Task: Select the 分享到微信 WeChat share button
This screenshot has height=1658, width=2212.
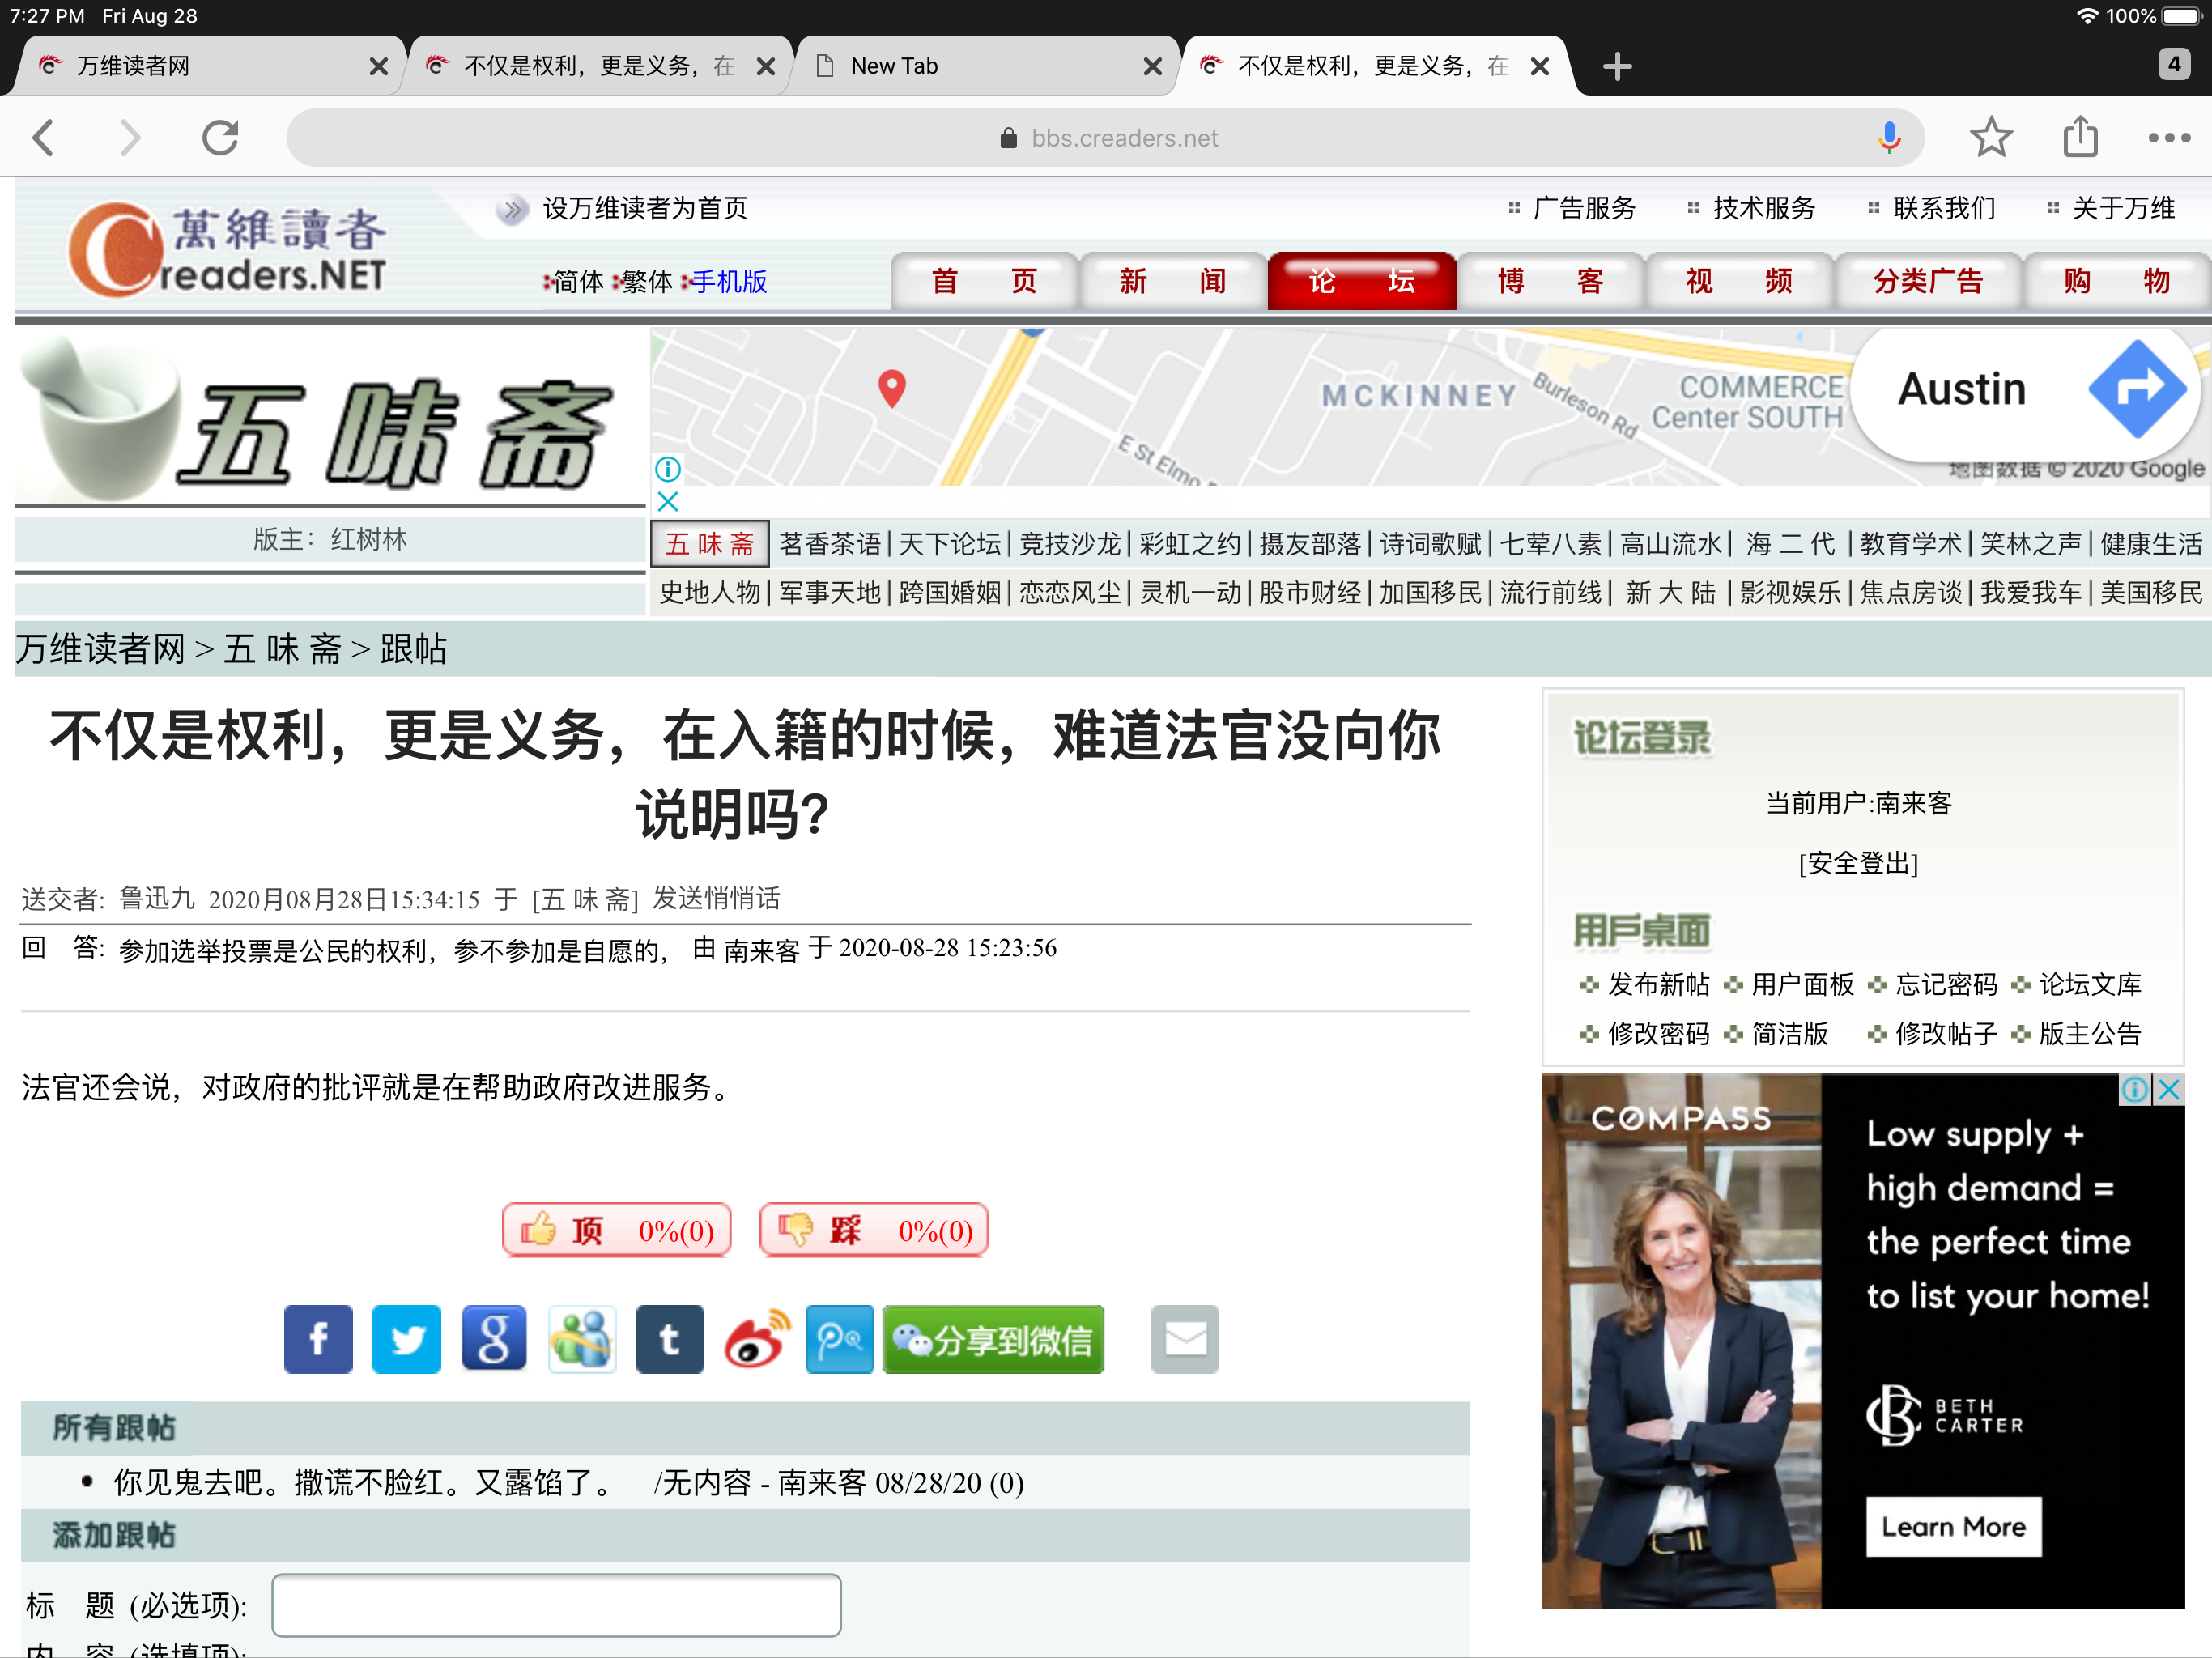Action: click(x=993, y=1339)
